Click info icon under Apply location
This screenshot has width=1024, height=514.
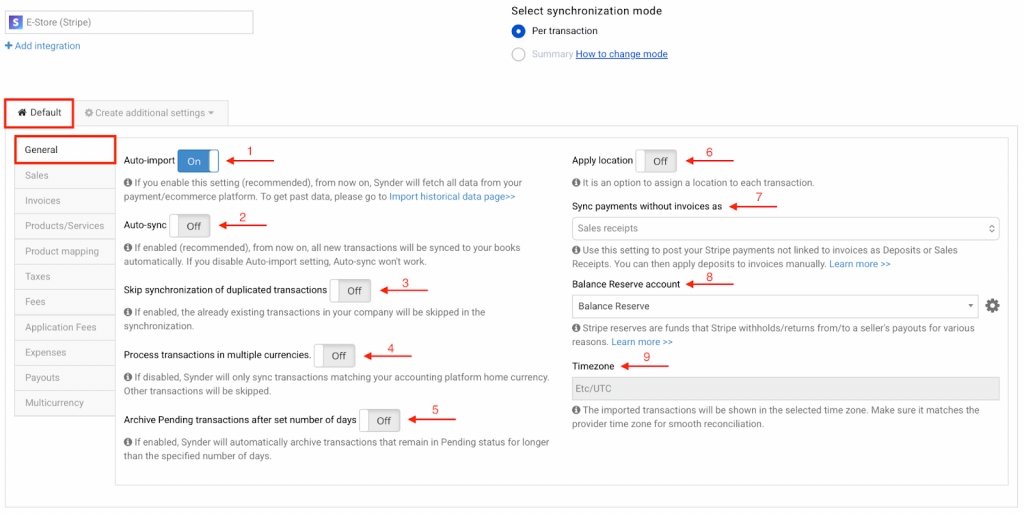click(577, 183)
